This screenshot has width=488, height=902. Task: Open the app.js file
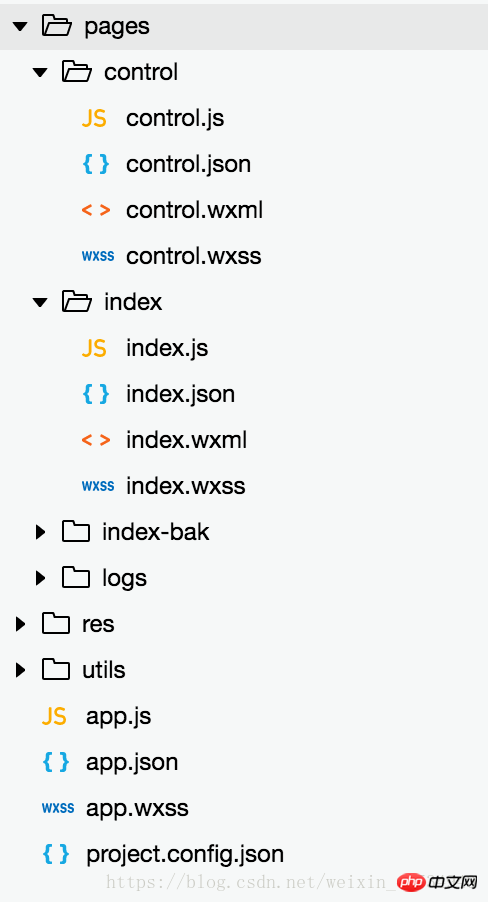pyautogui.click(x=119, y=716)
